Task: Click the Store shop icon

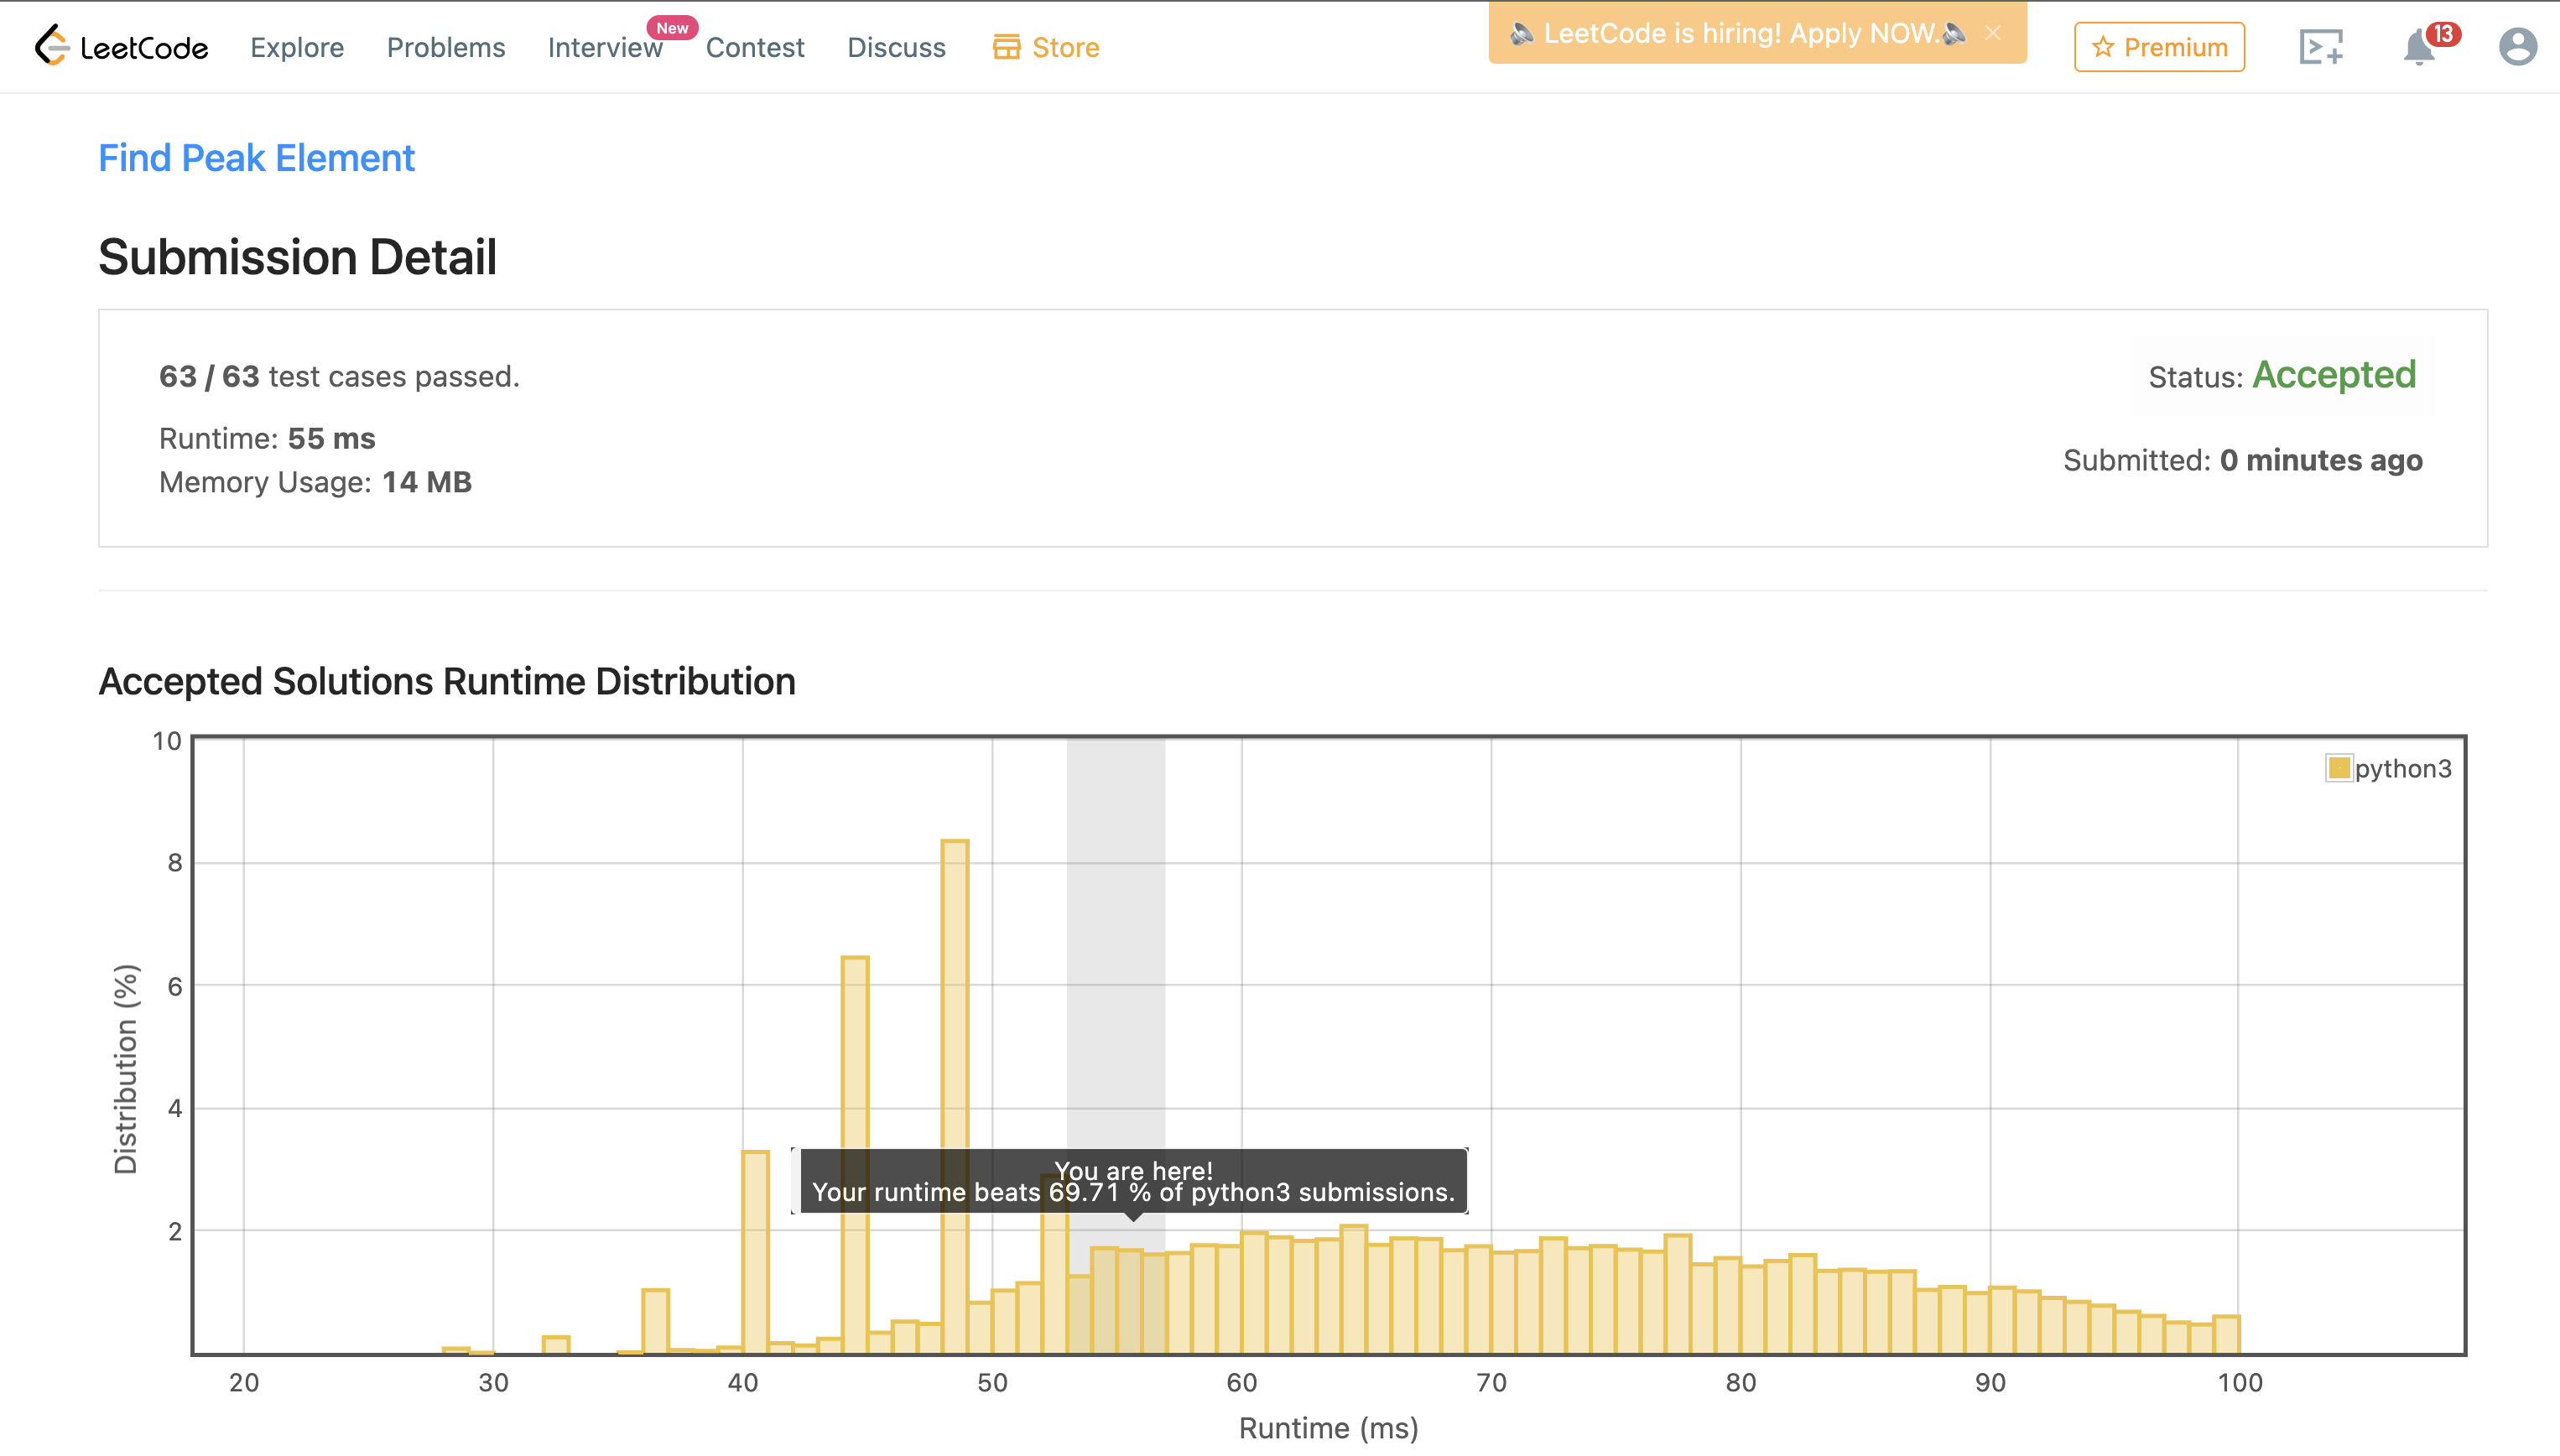Action: [x=1006, y=47]
